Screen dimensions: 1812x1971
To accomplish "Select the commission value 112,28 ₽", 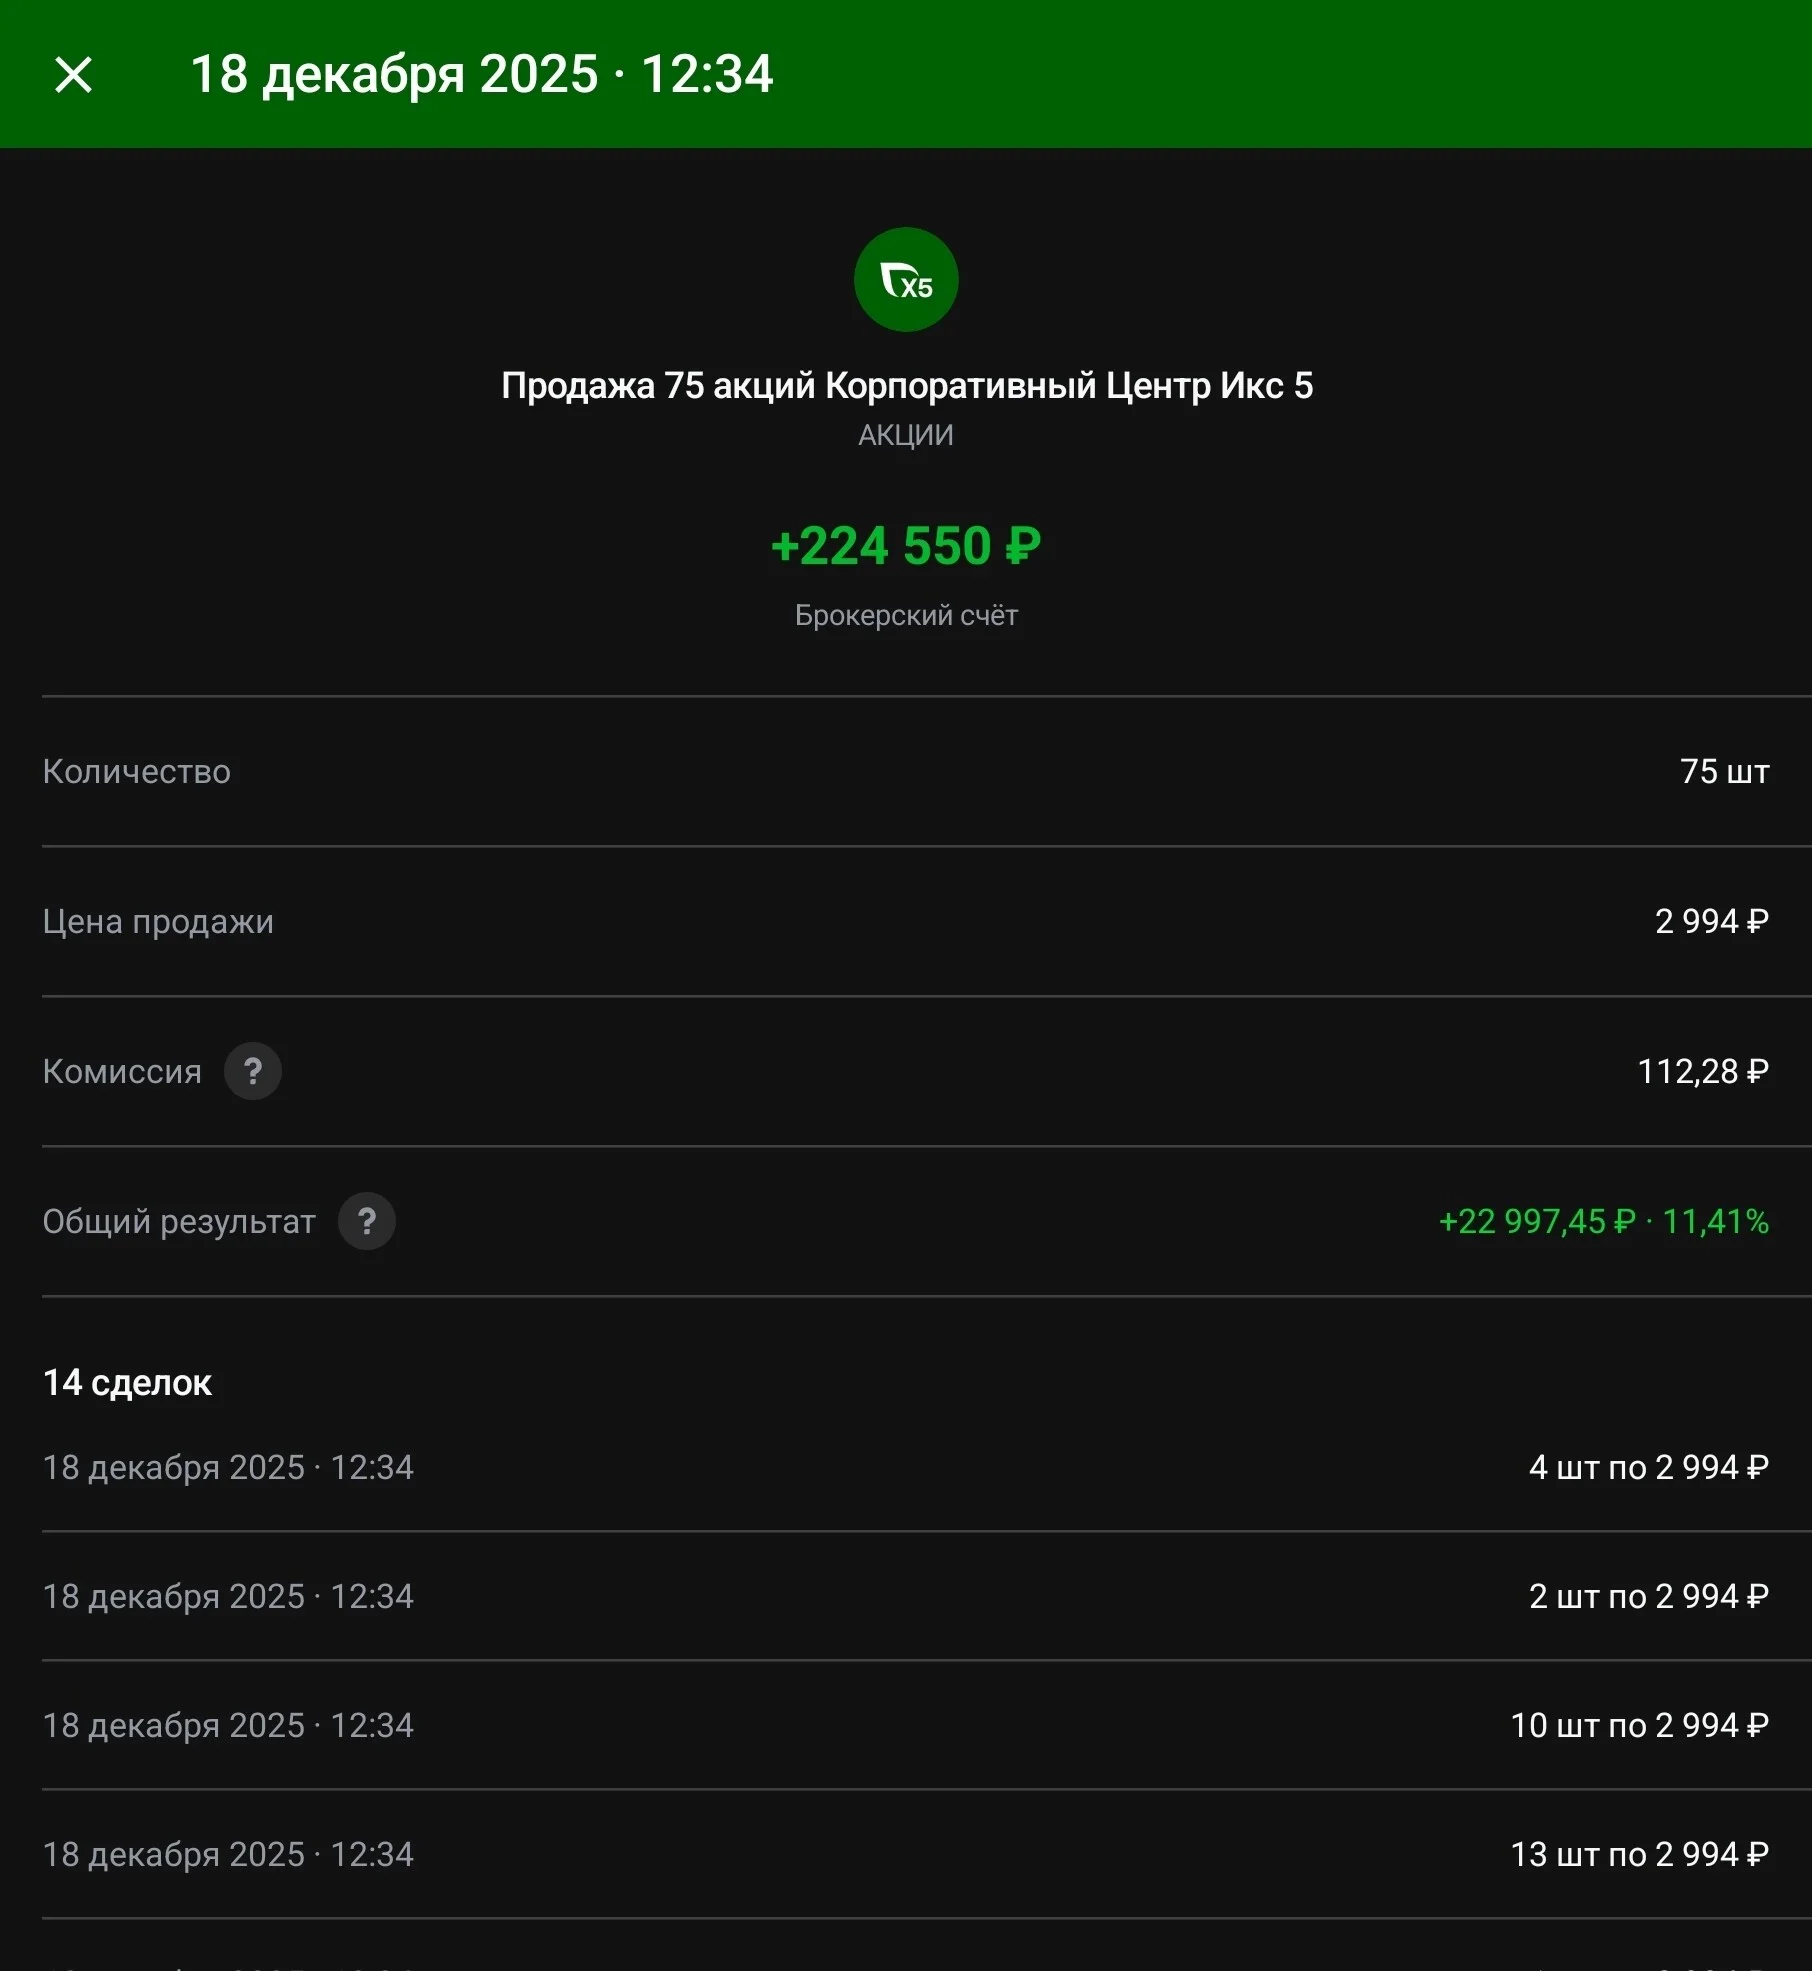I will coord(1703,1072).
